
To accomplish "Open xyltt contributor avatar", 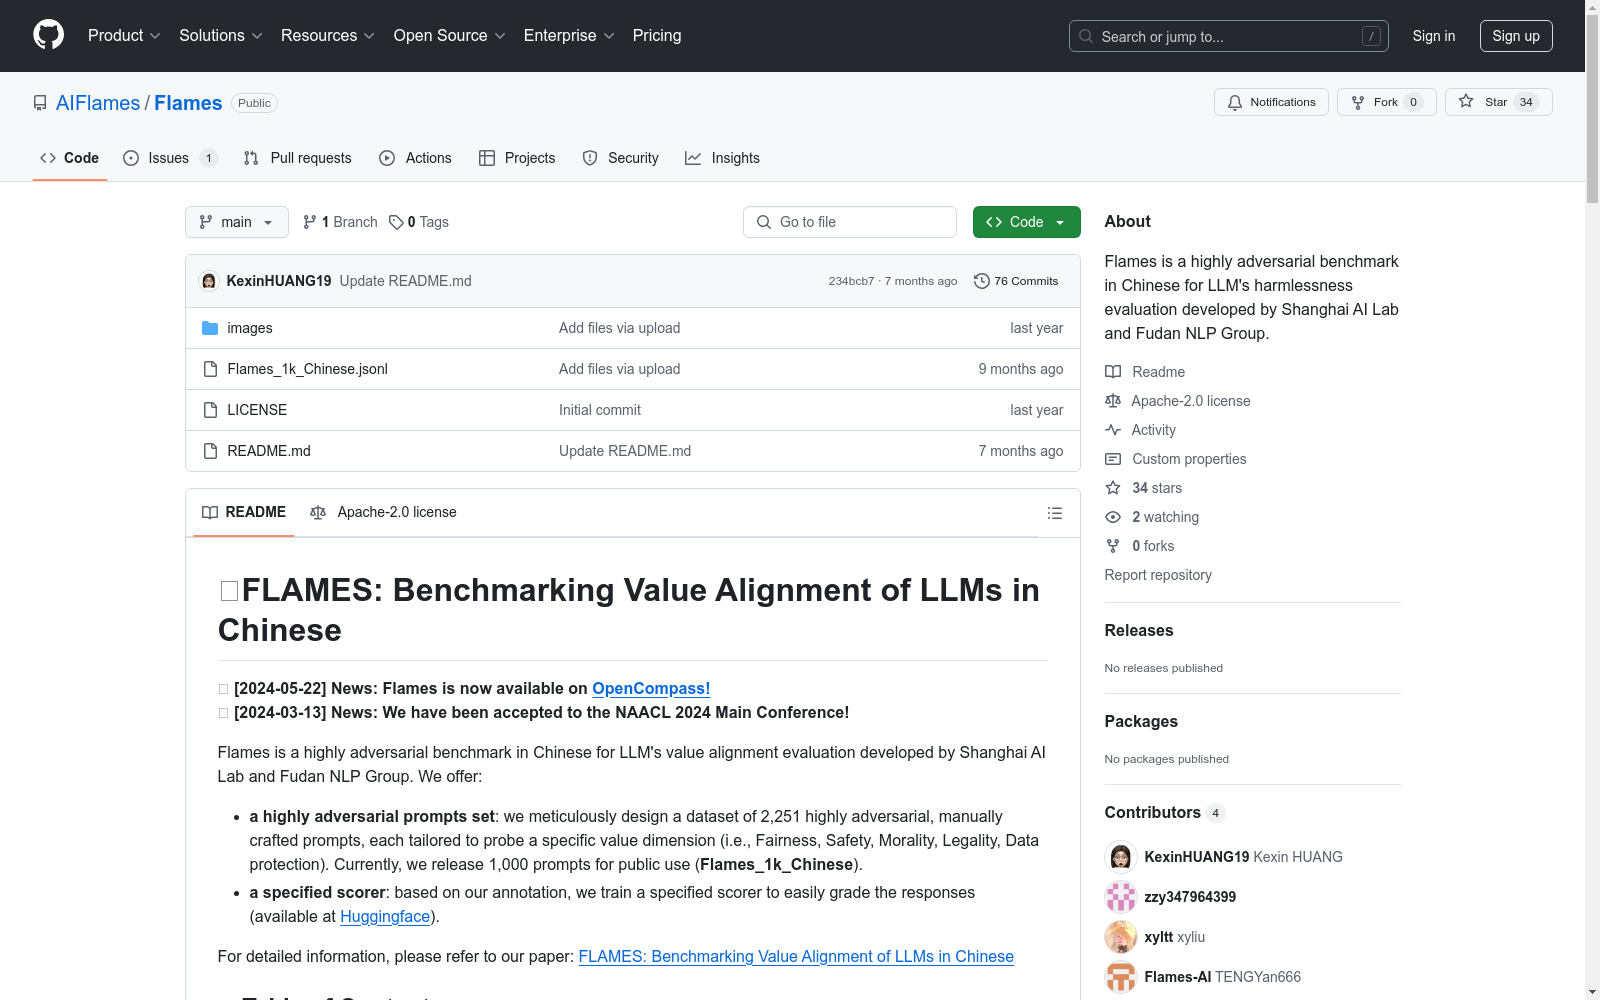I will point(1120,937).
